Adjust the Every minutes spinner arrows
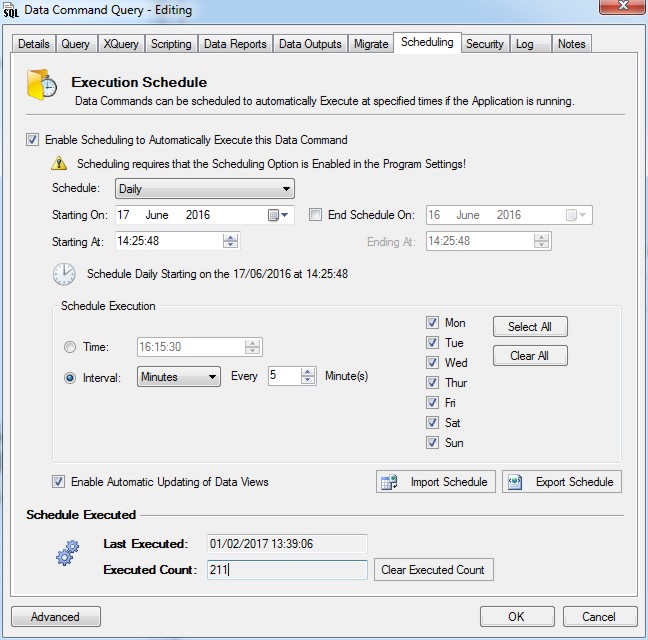Image resolution: width=648 pixels, height=640 pixels. tap(308, 376)
